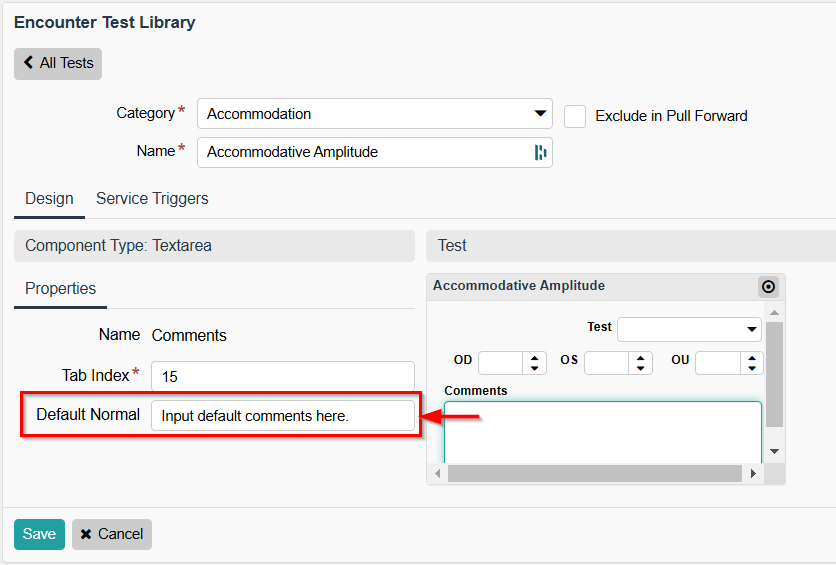Click the OD value stepper arrows
Screen dimensions: 836x565
coord(535,362)
